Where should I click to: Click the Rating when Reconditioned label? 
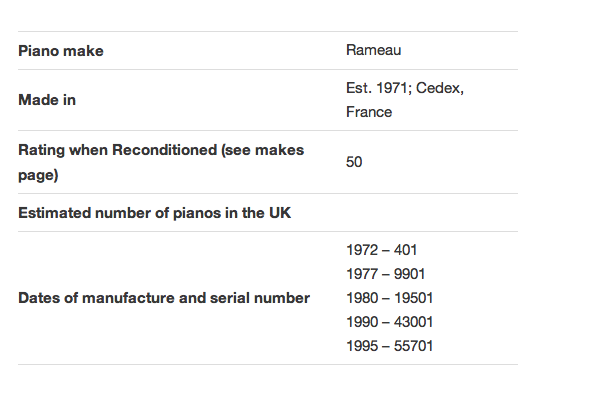161,162
